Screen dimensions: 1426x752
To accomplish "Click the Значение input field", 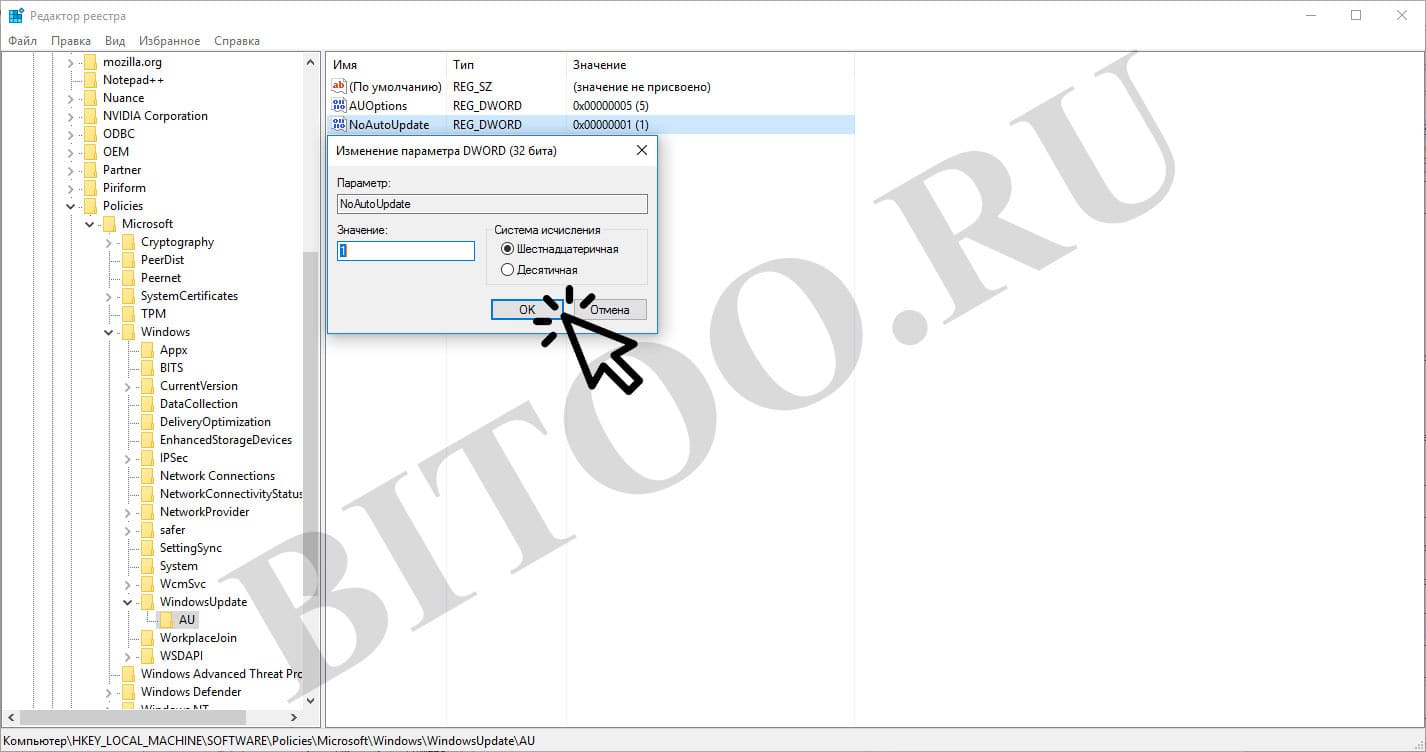I will [406, 251].
